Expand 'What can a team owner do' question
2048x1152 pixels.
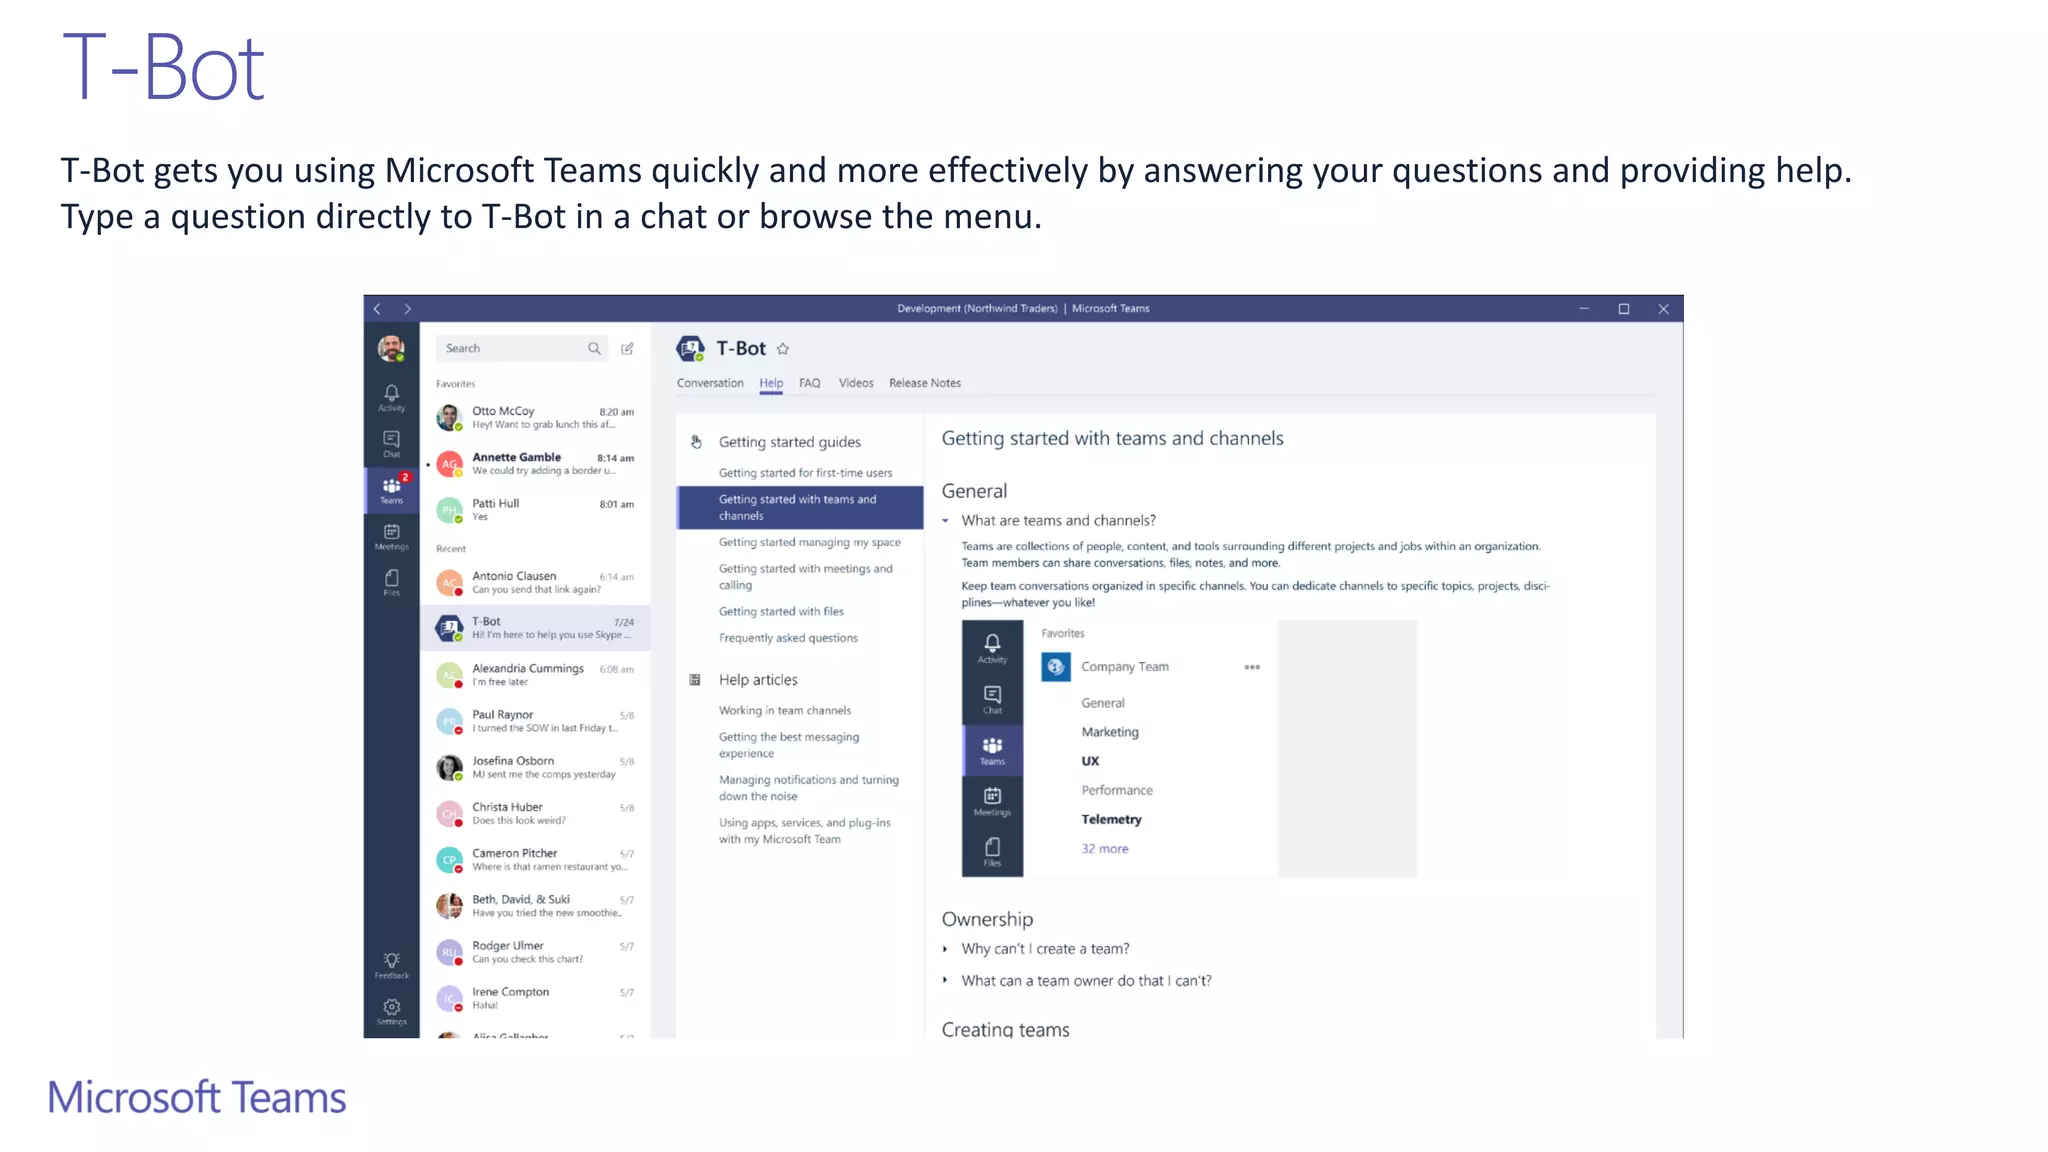coord(946,981)
